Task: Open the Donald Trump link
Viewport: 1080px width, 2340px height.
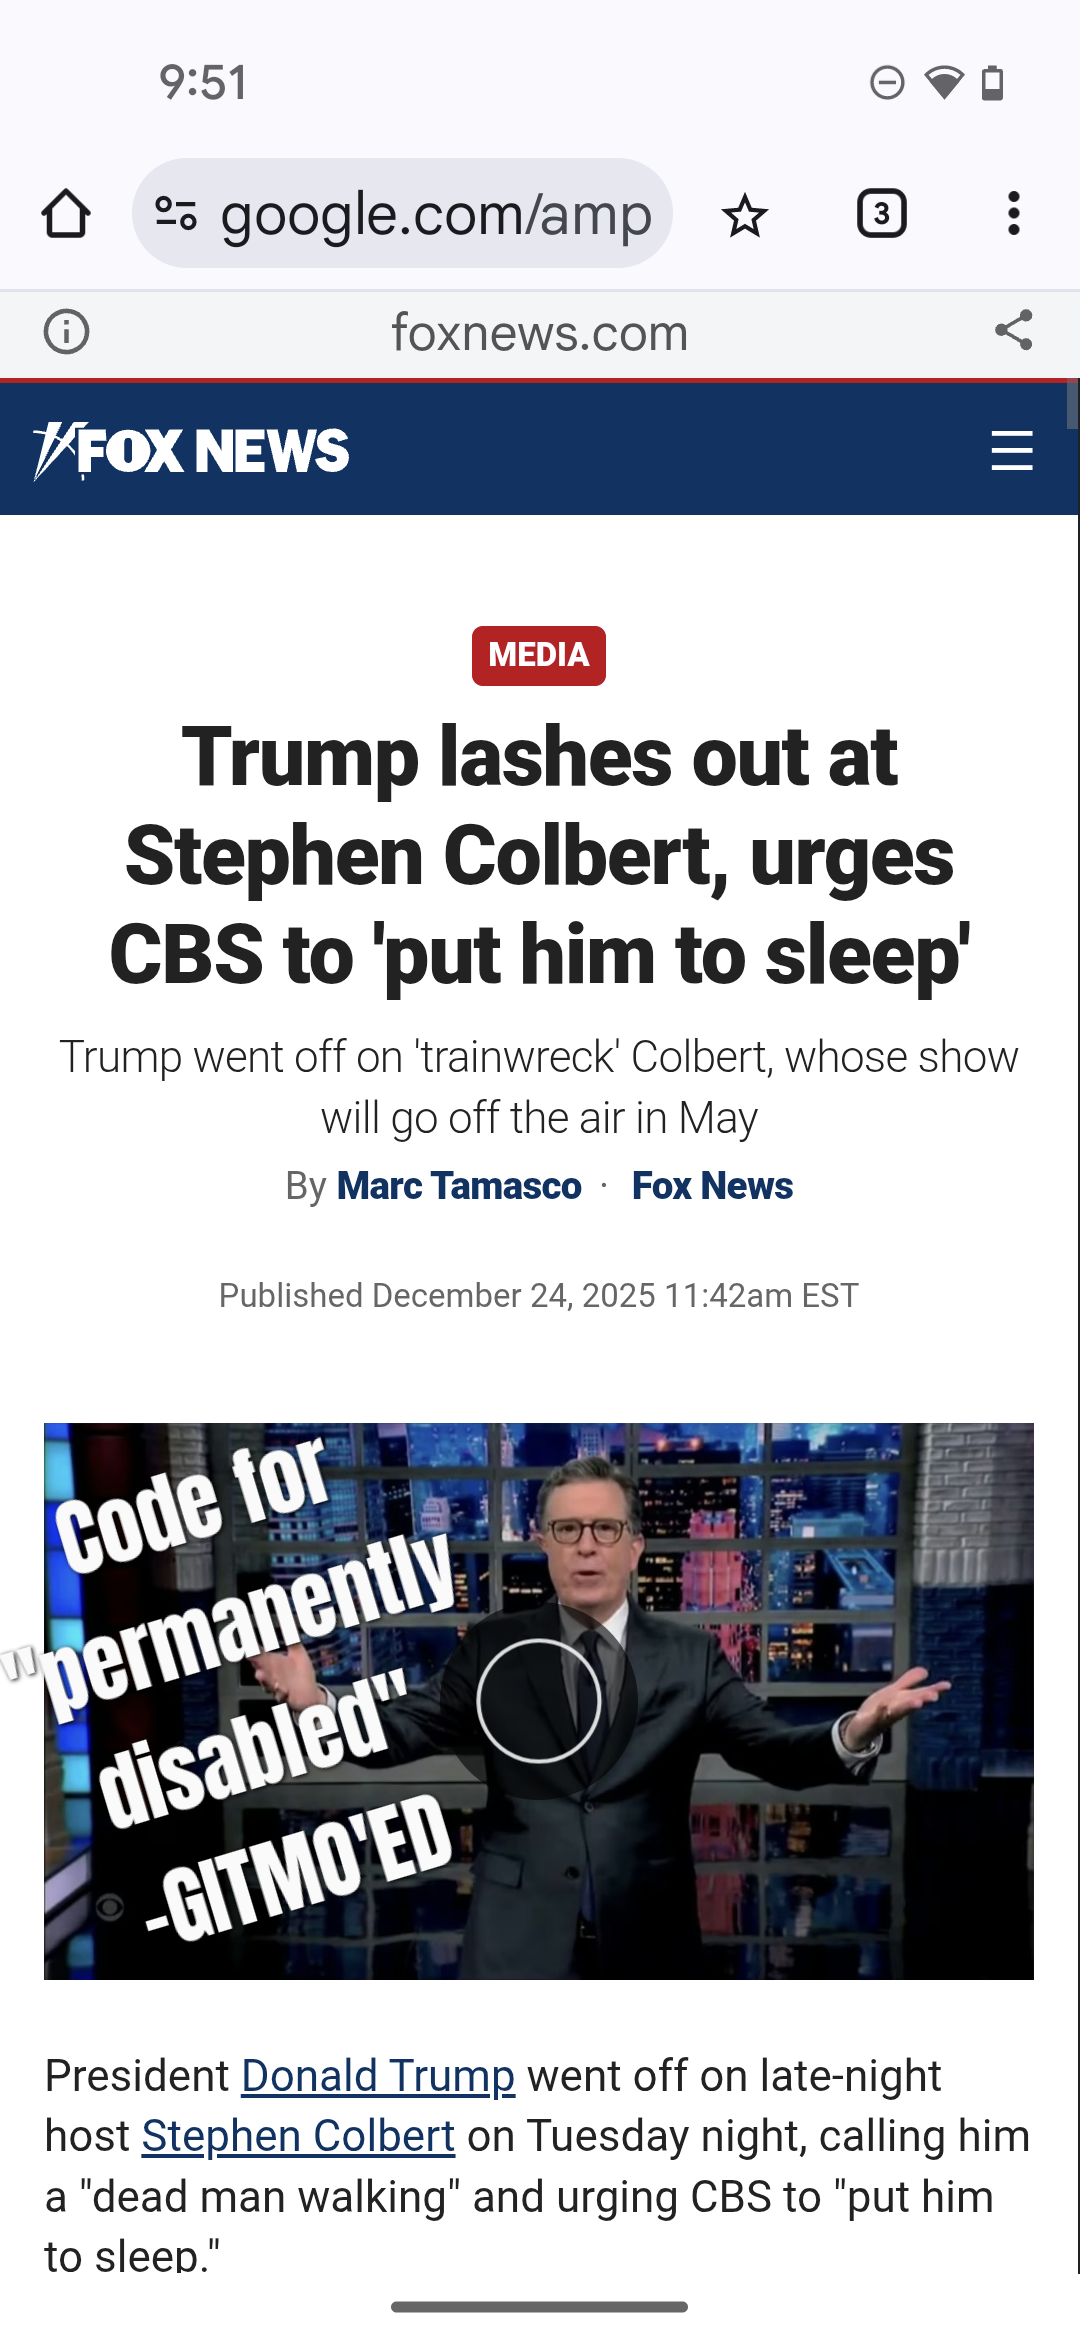Action: [378, 2076]
